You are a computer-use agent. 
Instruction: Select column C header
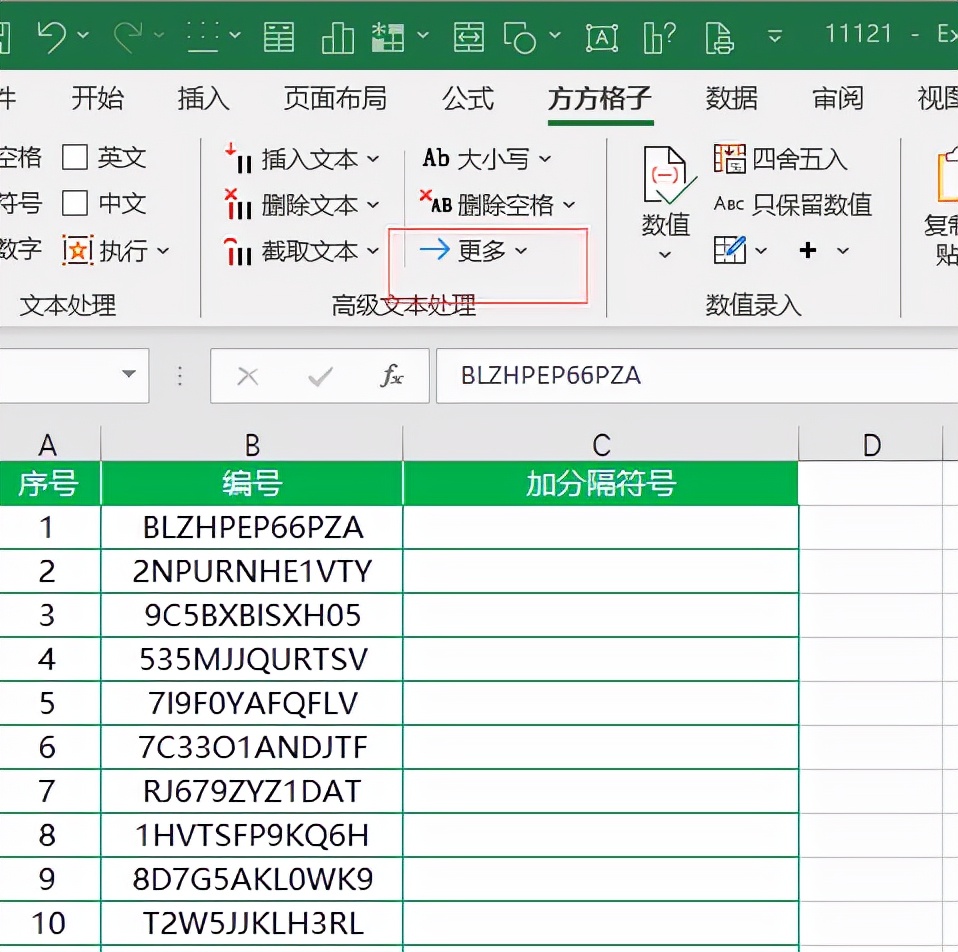(601, 444)
